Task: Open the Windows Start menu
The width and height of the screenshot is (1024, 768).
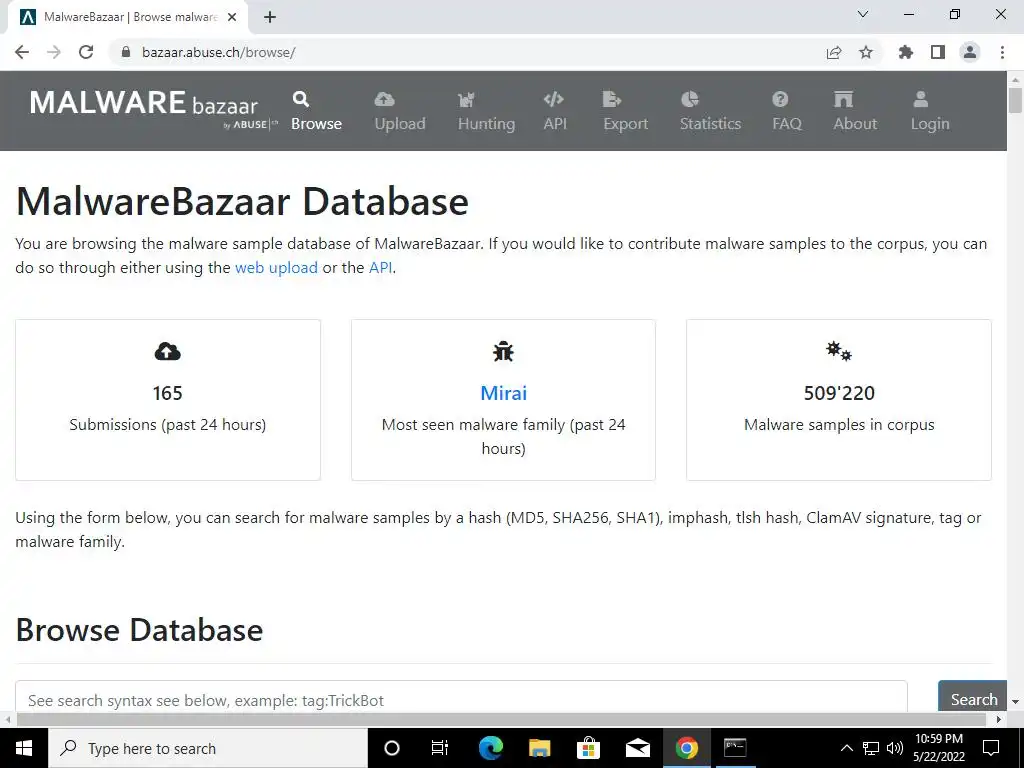Action: point(24,748)
